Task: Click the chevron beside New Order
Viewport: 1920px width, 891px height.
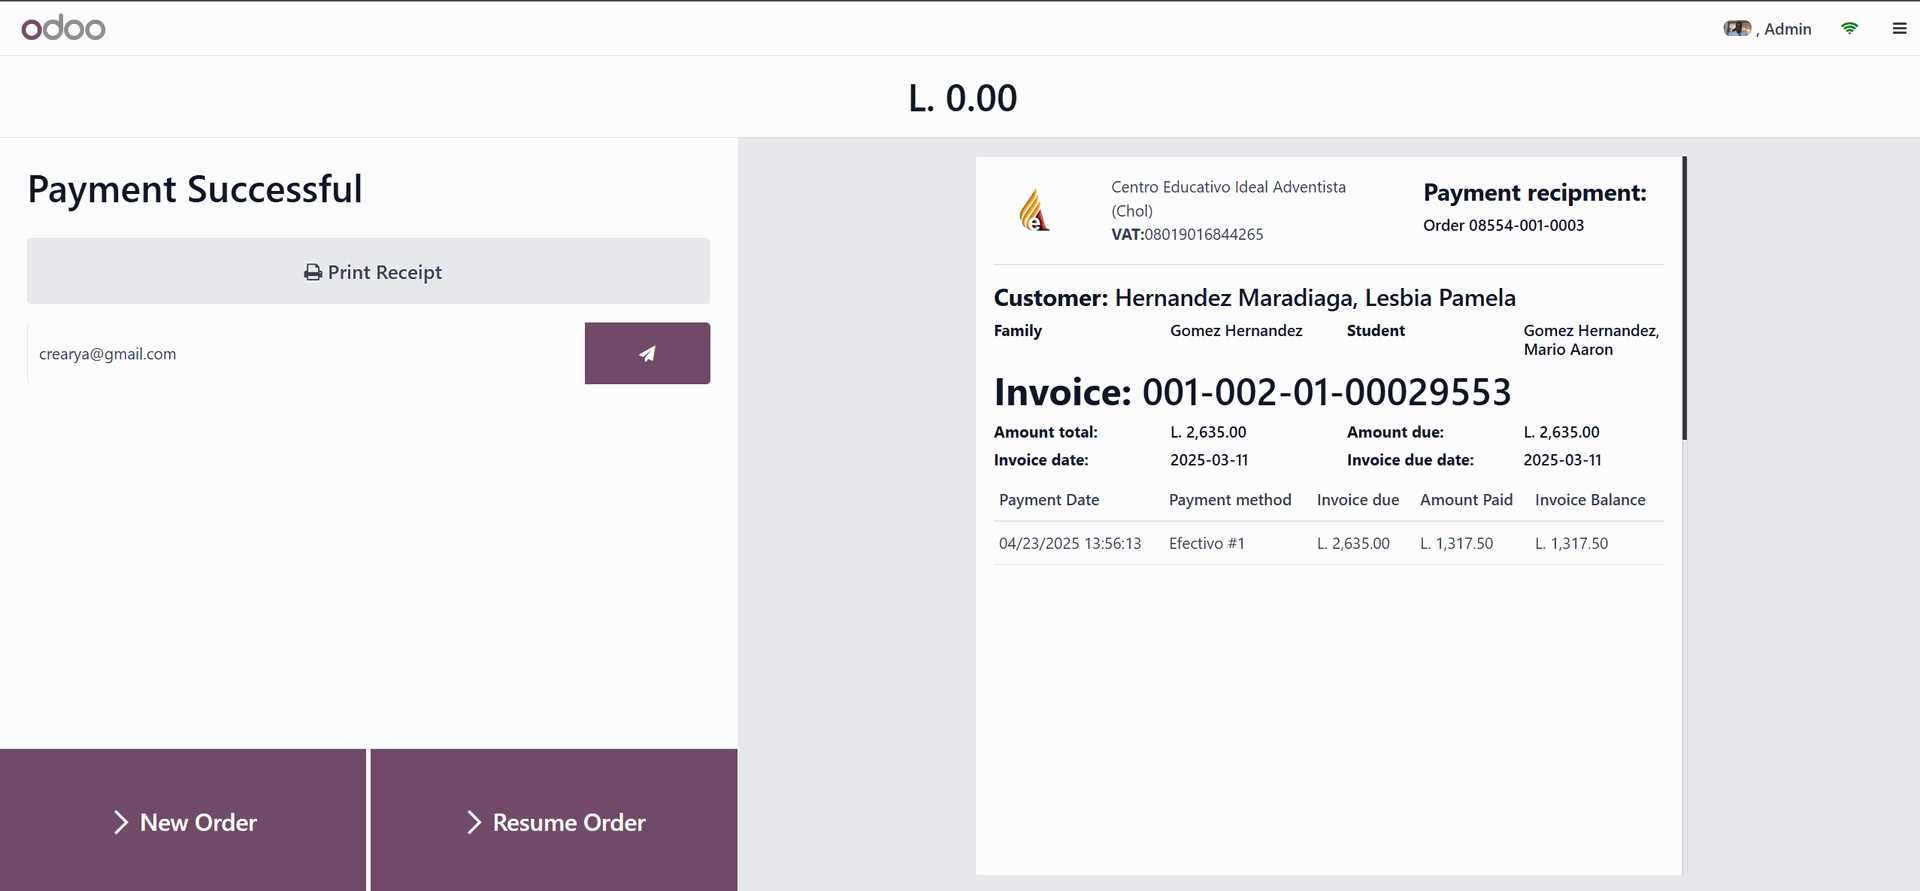Action: click(x=121, y=822)
